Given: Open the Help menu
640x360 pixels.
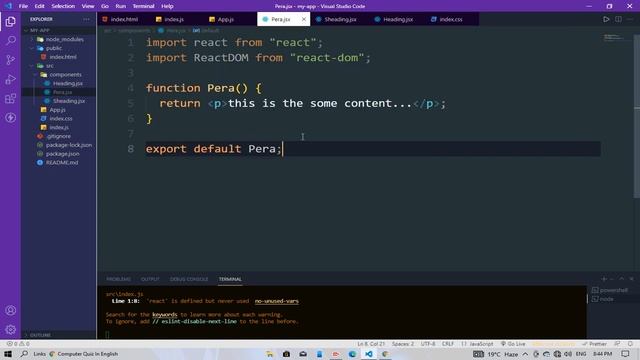Looking at the screenshot, I should point(167,6).
